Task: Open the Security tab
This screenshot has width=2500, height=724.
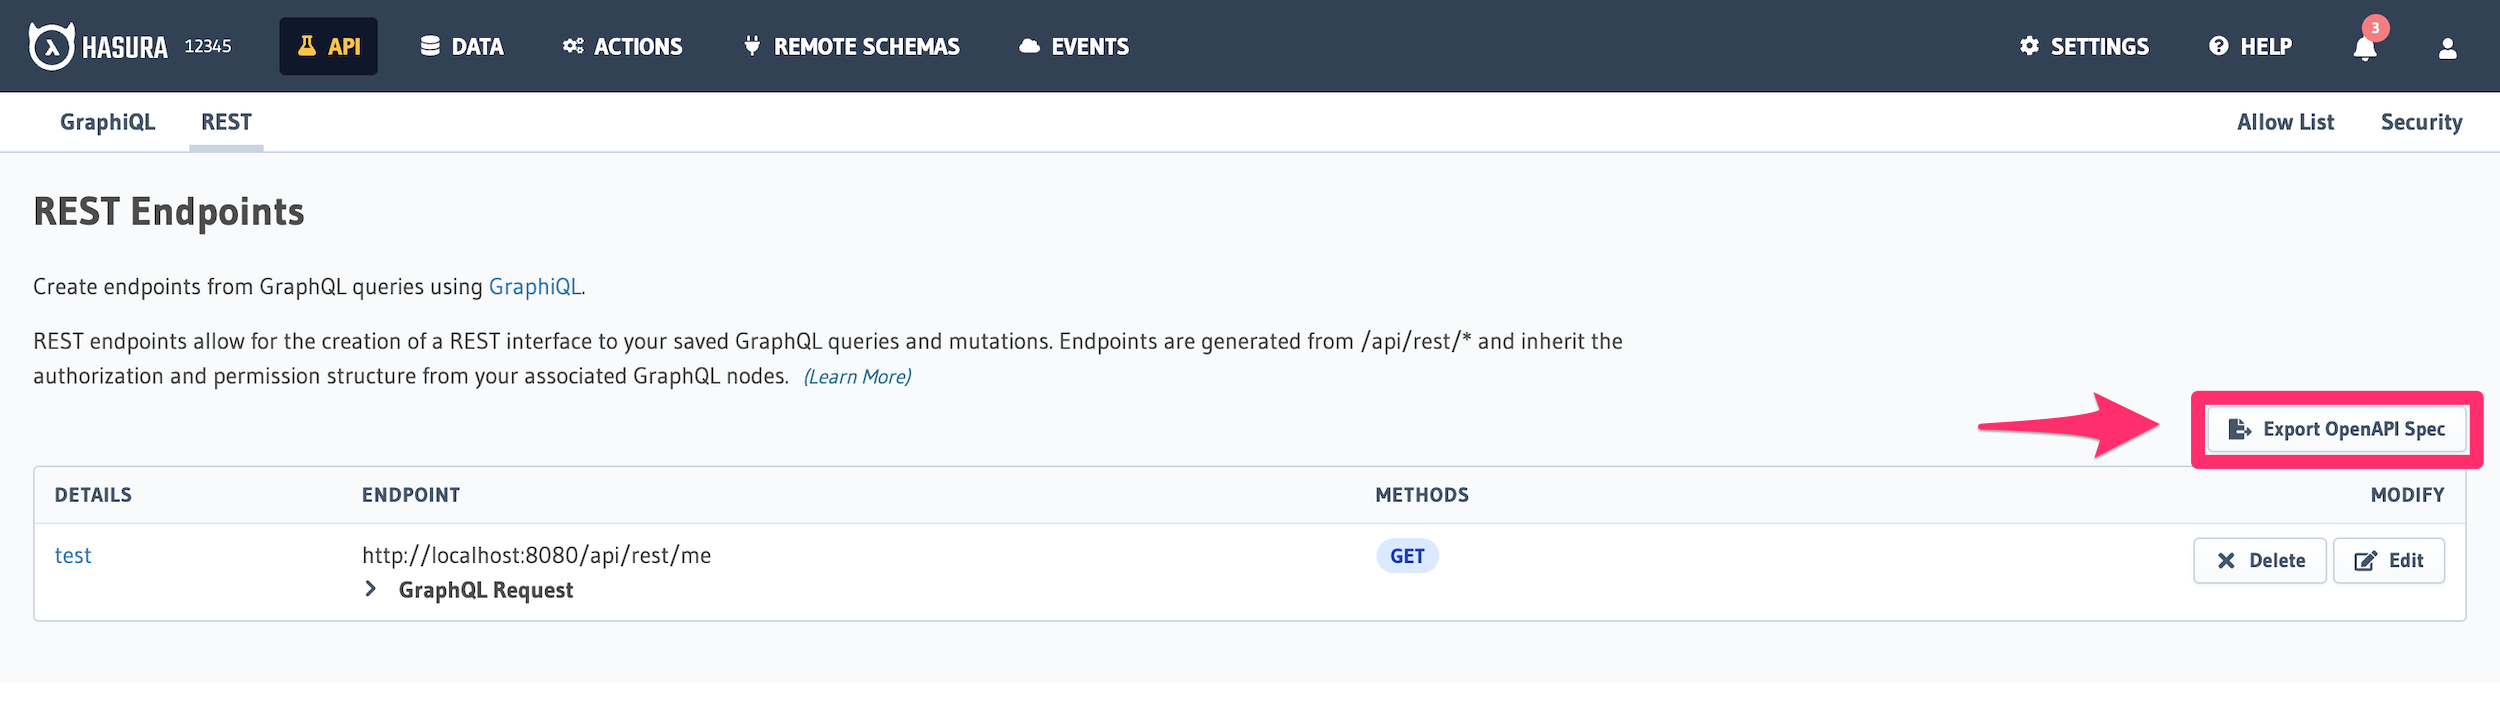Action: [x=2421, y=121]
